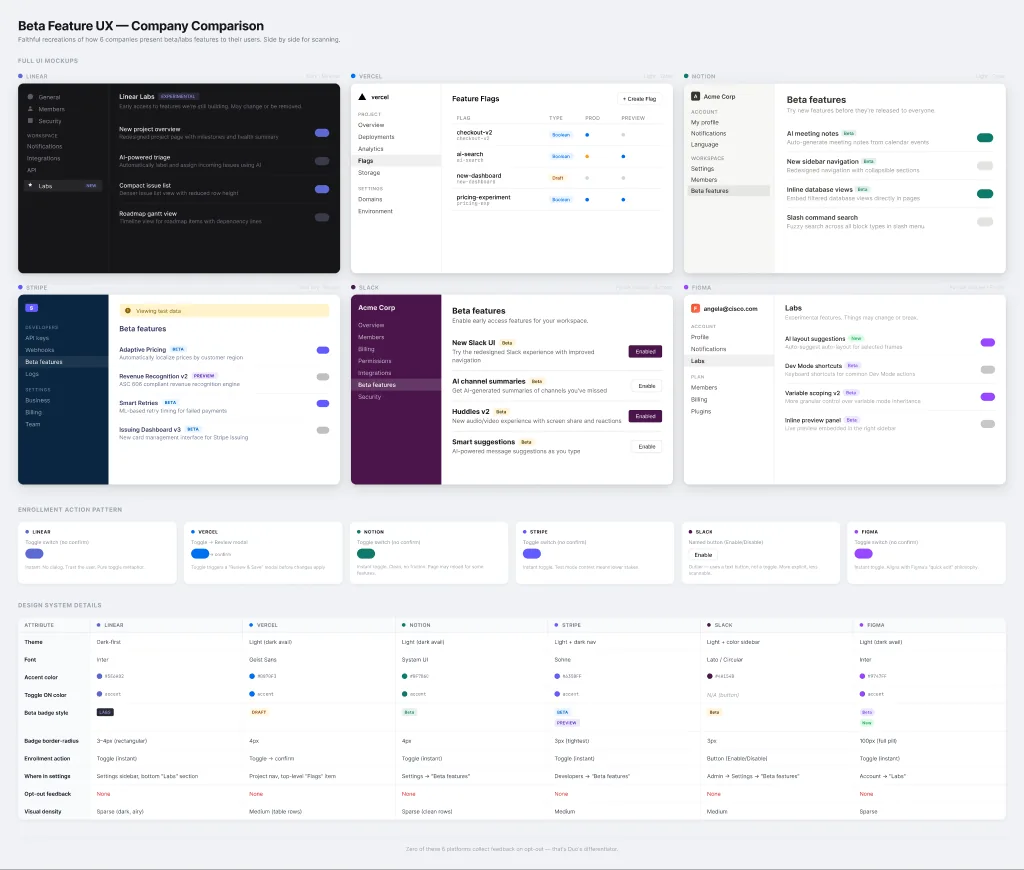The width and height of the screenshot is (1024, 870).
Task: Click Vercel blue toggle in enrollment card
Action: tap(200, 554)
